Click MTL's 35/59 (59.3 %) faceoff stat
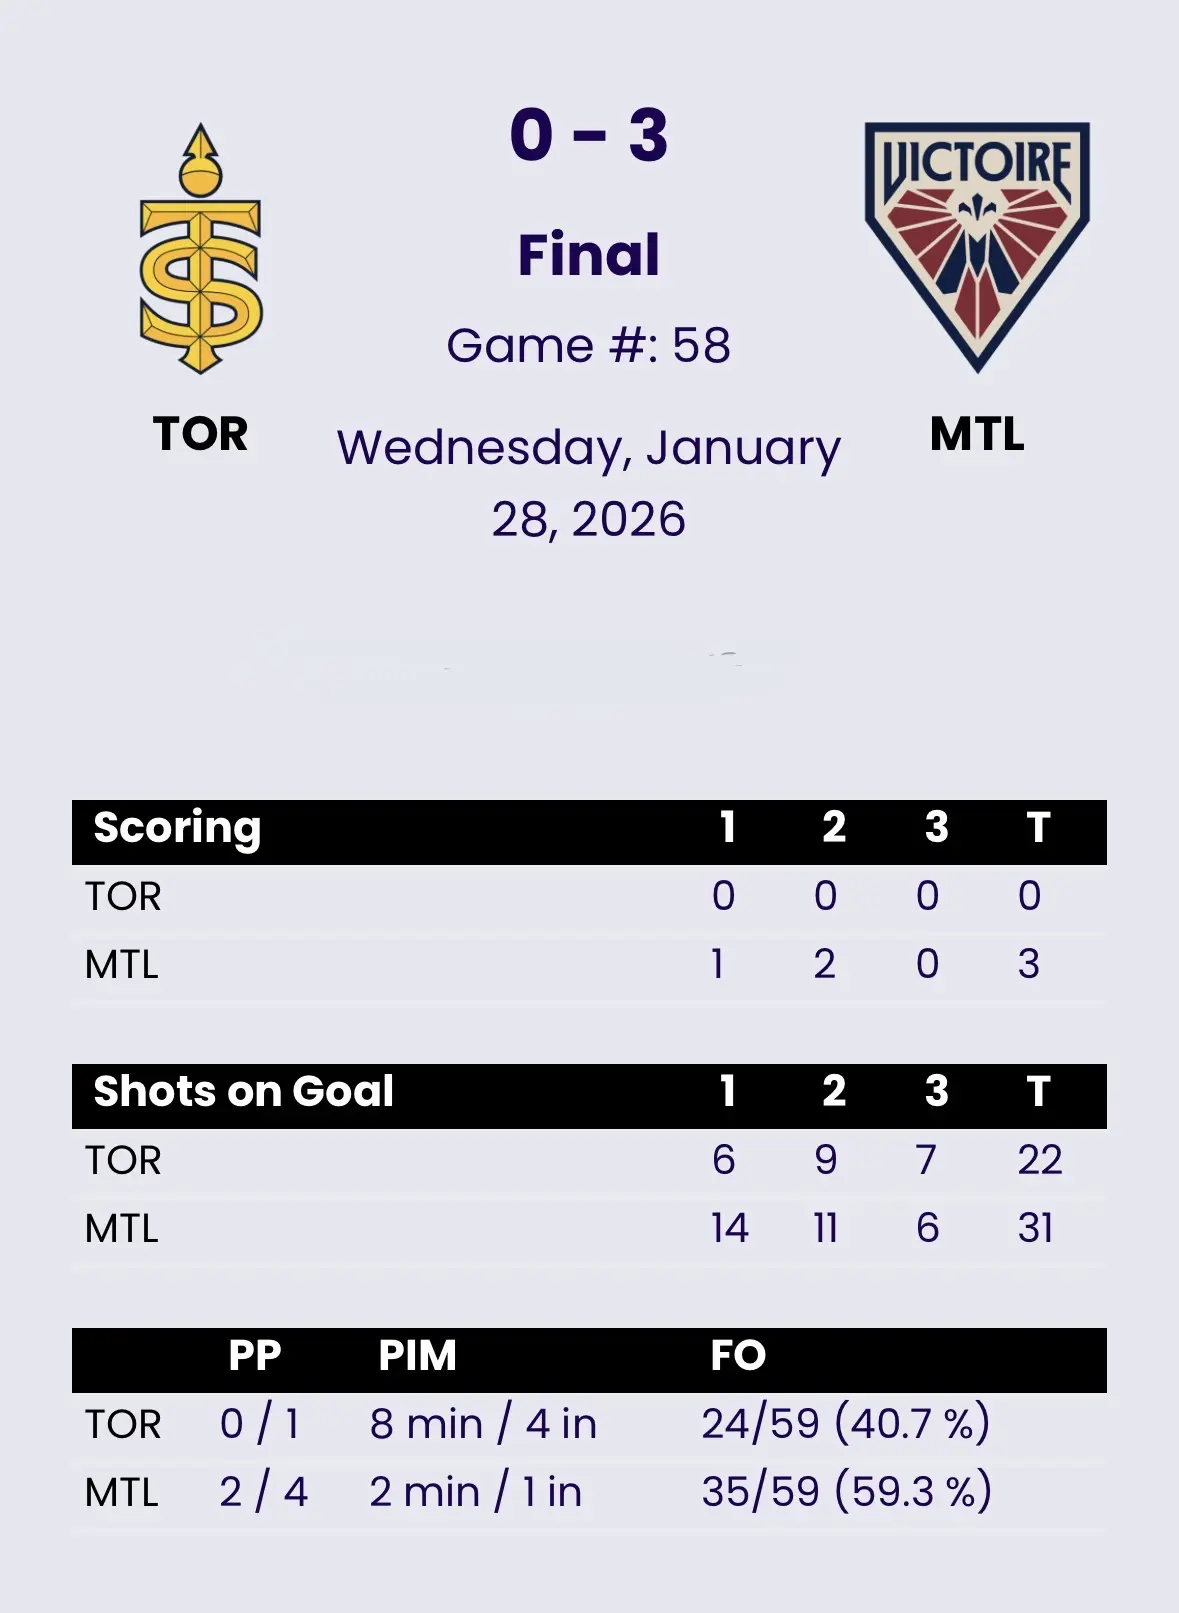1179x1613 pixels. click(846, 1492)
